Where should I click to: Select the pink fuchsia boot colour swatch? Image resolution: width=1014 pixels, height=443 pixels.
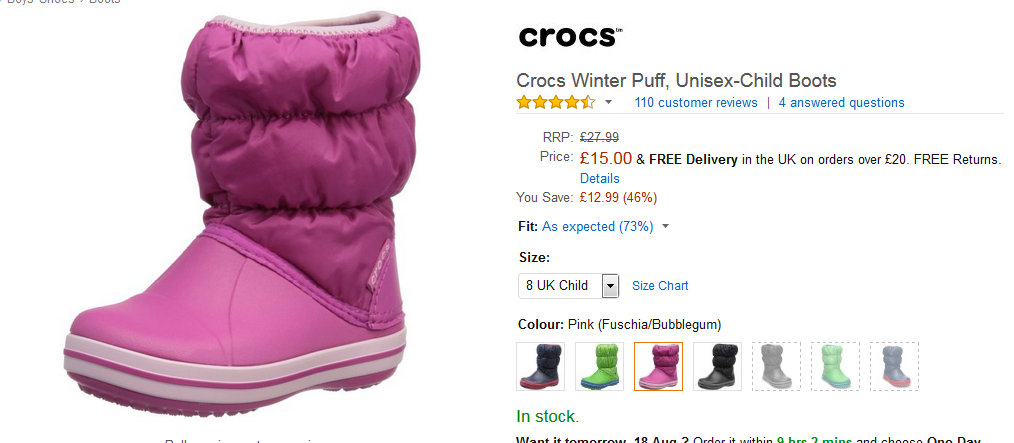click(x=658, y=367)
